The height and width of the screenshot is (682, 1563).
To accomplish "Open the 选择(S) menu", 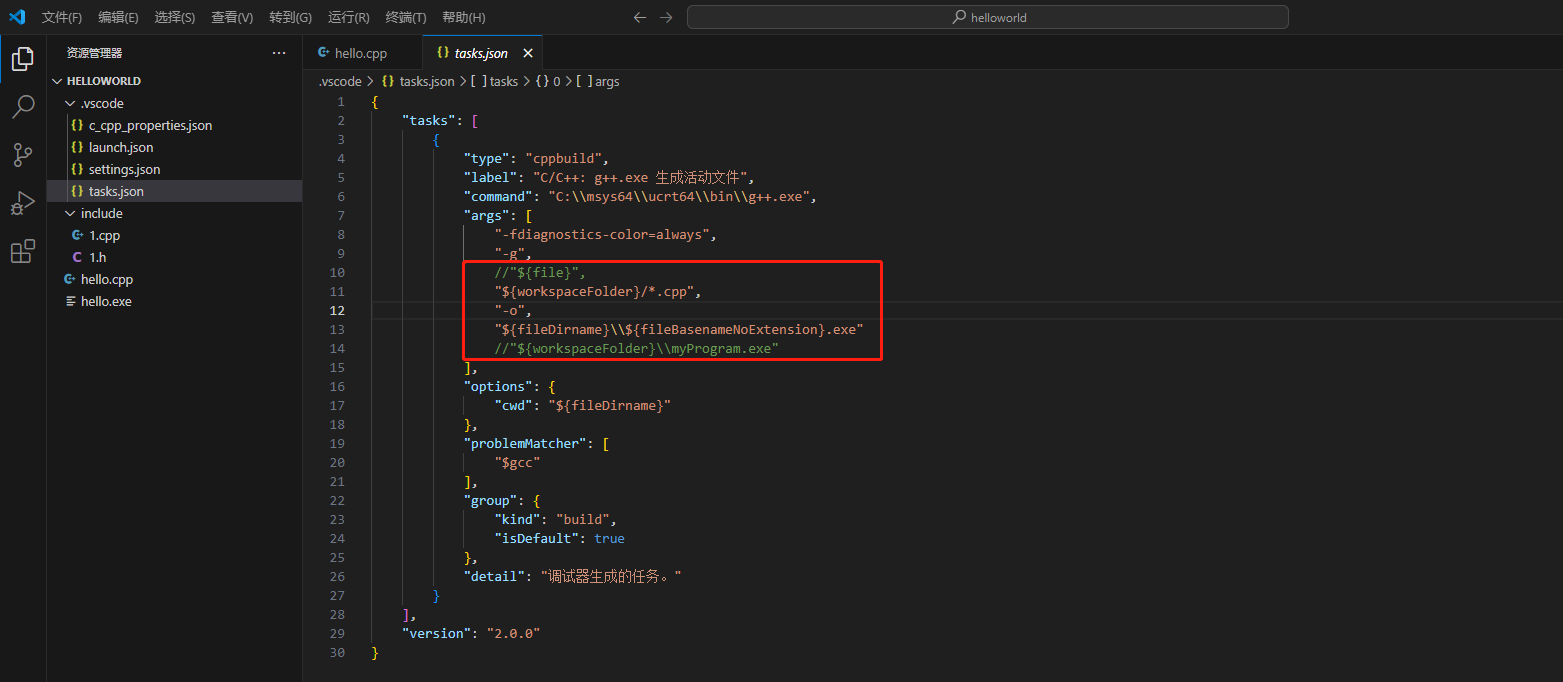I will click(x=175, y=17).
